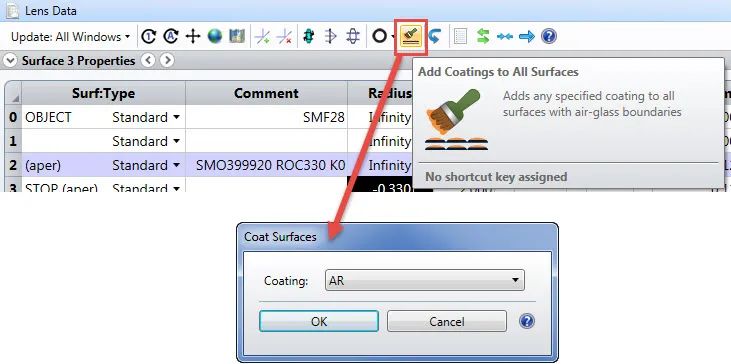731x364 pixels.
Task: Click the black cross tilt/decenter toolbar icon
Action: pos(193,36)
